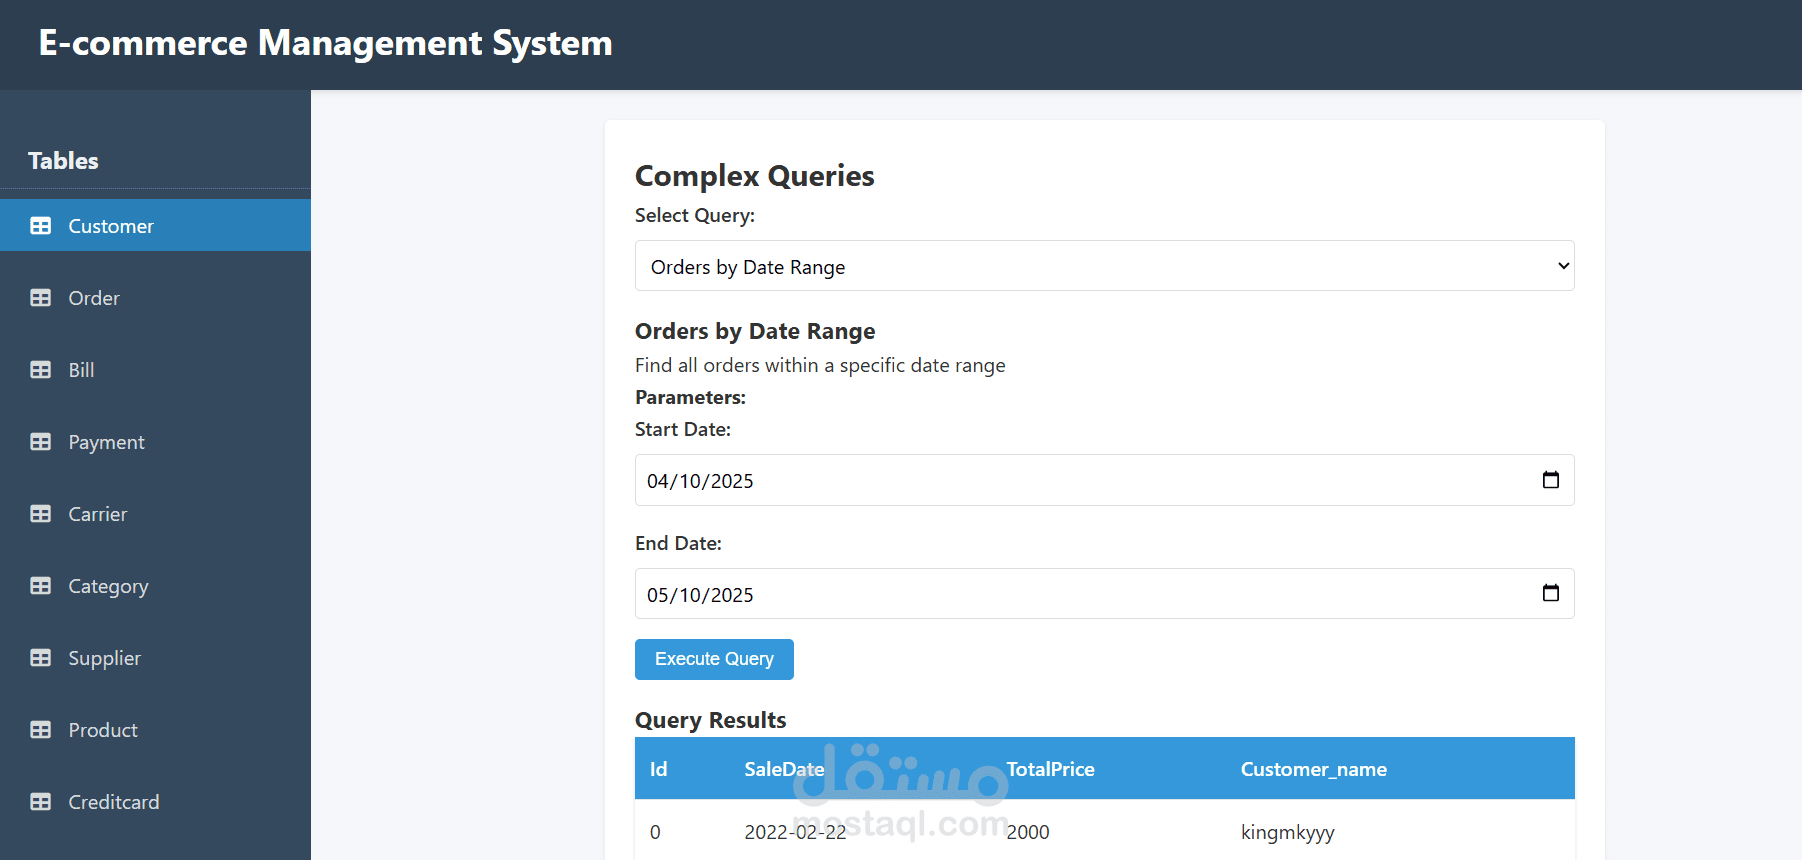The height and width of the screenshot is (860, 1802).
Task: Open the Start Date calendar picker
Action: click(1550, 480)
